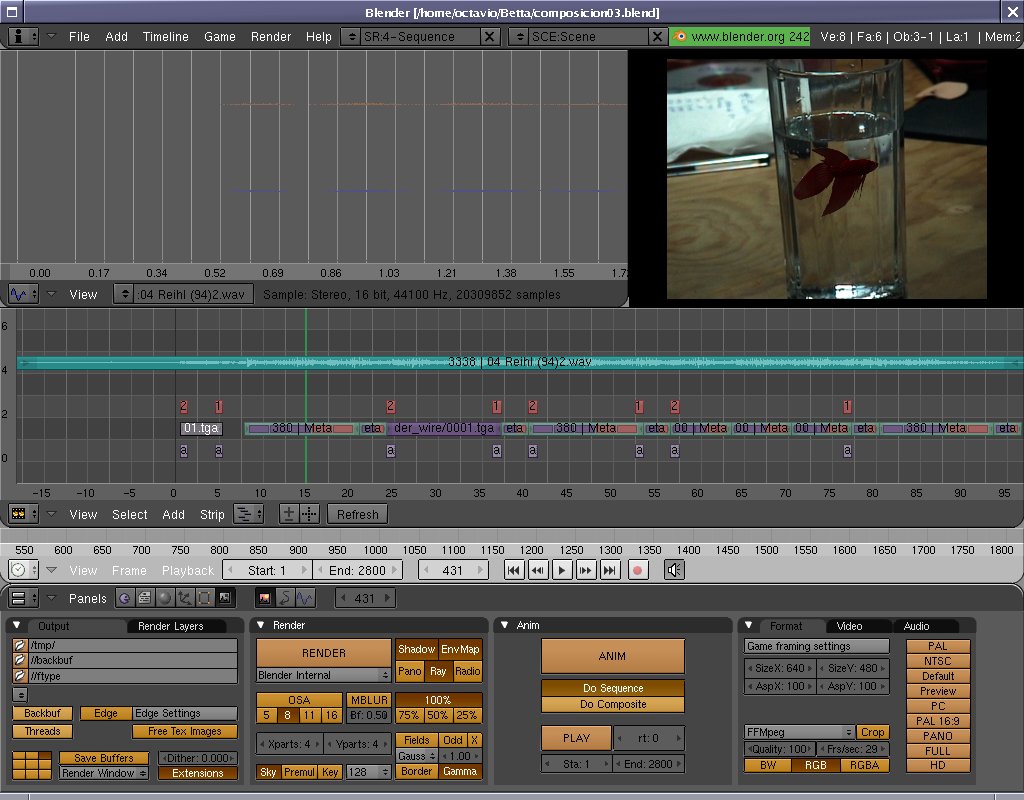The width and height of the screenshot is (1024, 800).
Task: Toggle audio sync speaker icon
Action: (674, 570)
